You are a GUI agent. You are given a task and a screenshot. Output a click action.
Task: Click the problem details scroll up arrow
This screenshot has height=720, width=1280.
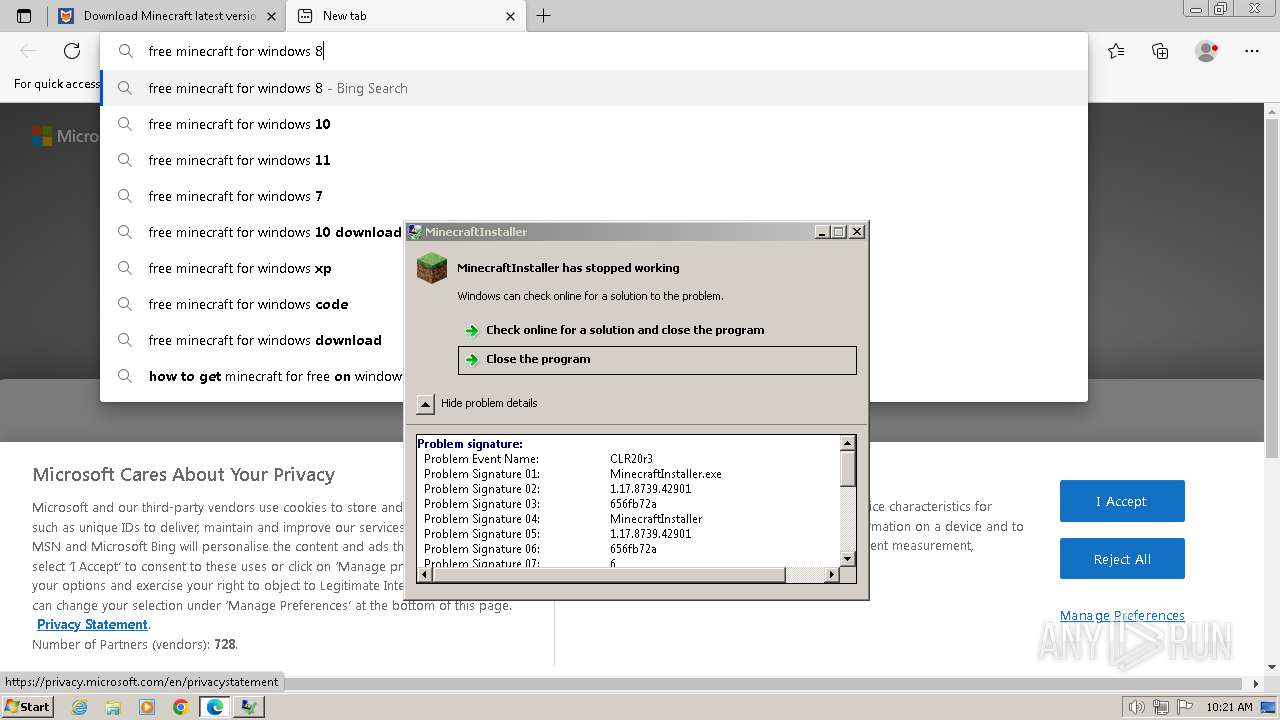[848, 443]
